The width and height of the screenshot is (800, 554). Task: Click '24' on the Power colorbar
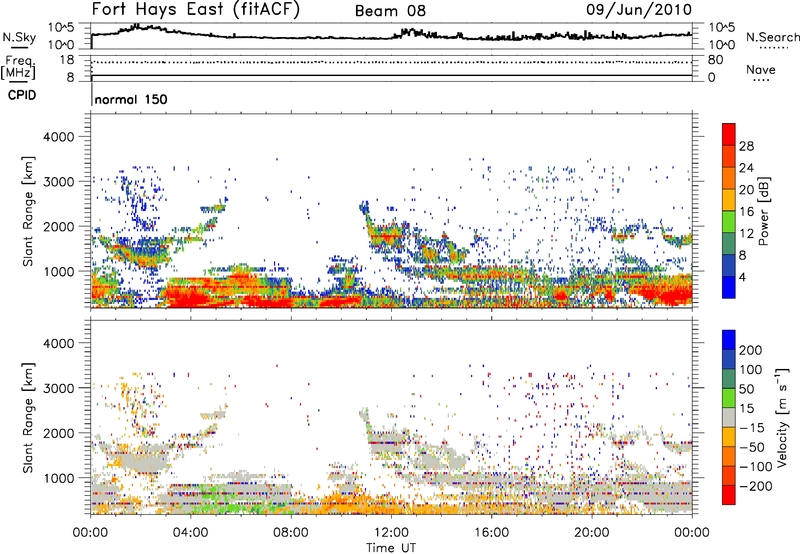point(746,168)
